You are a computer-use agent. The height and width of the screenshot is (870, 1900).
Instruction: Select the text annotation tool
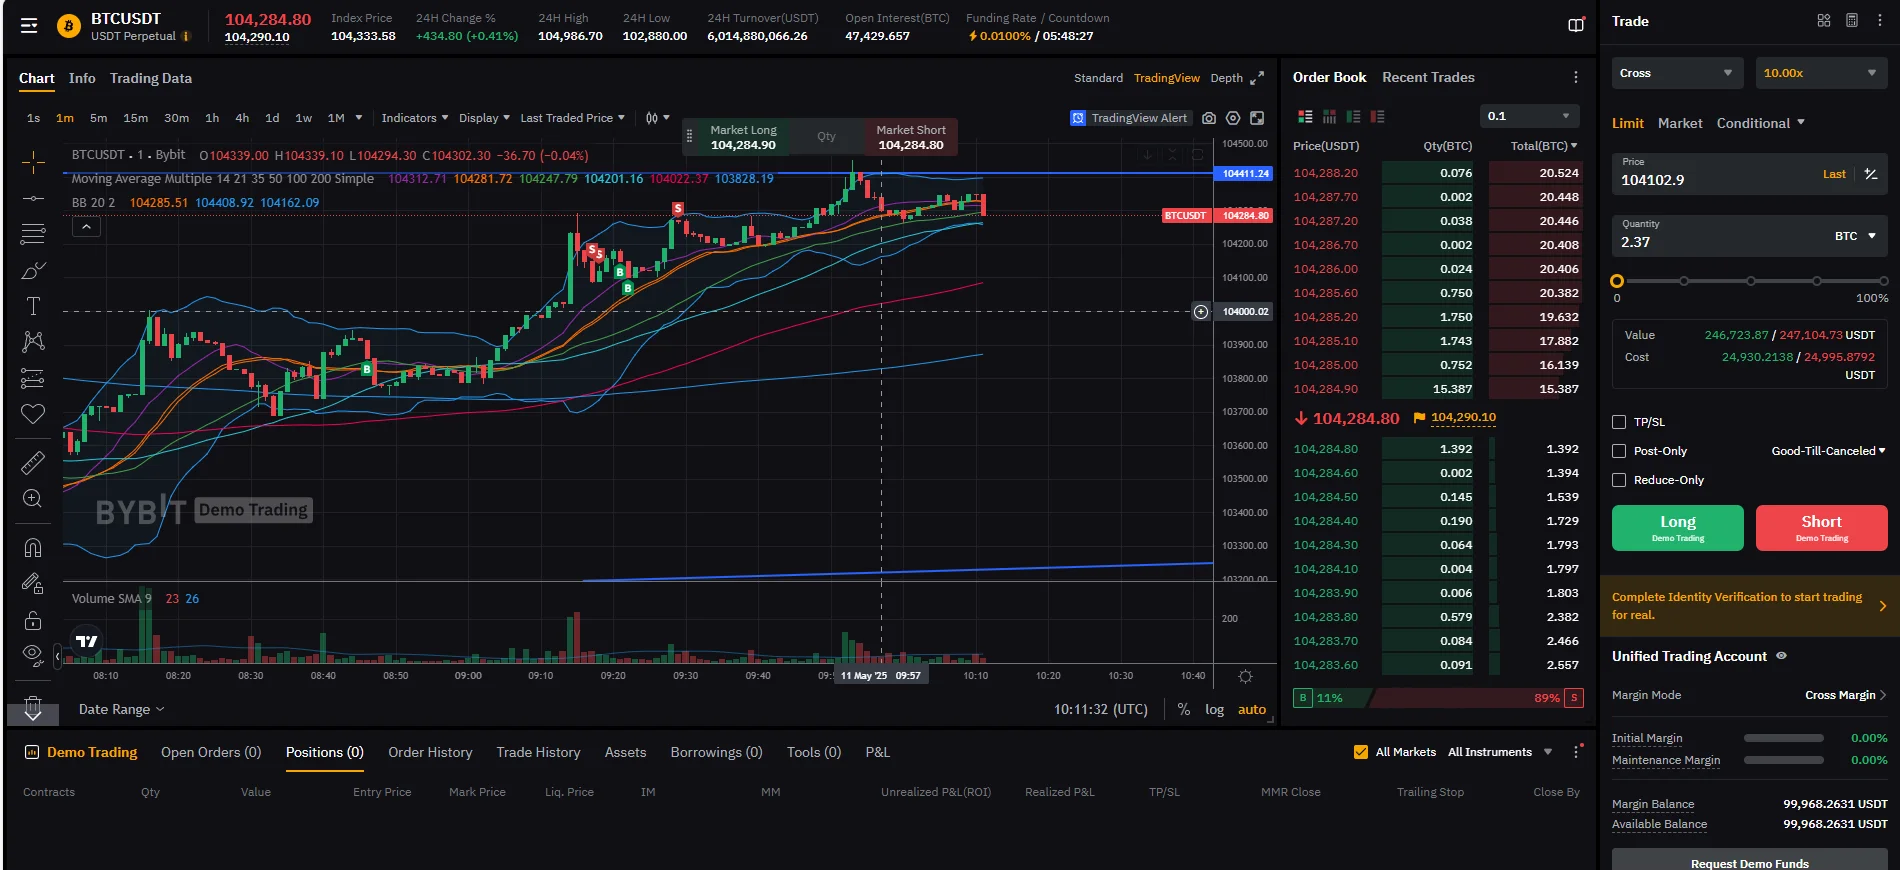33,306
